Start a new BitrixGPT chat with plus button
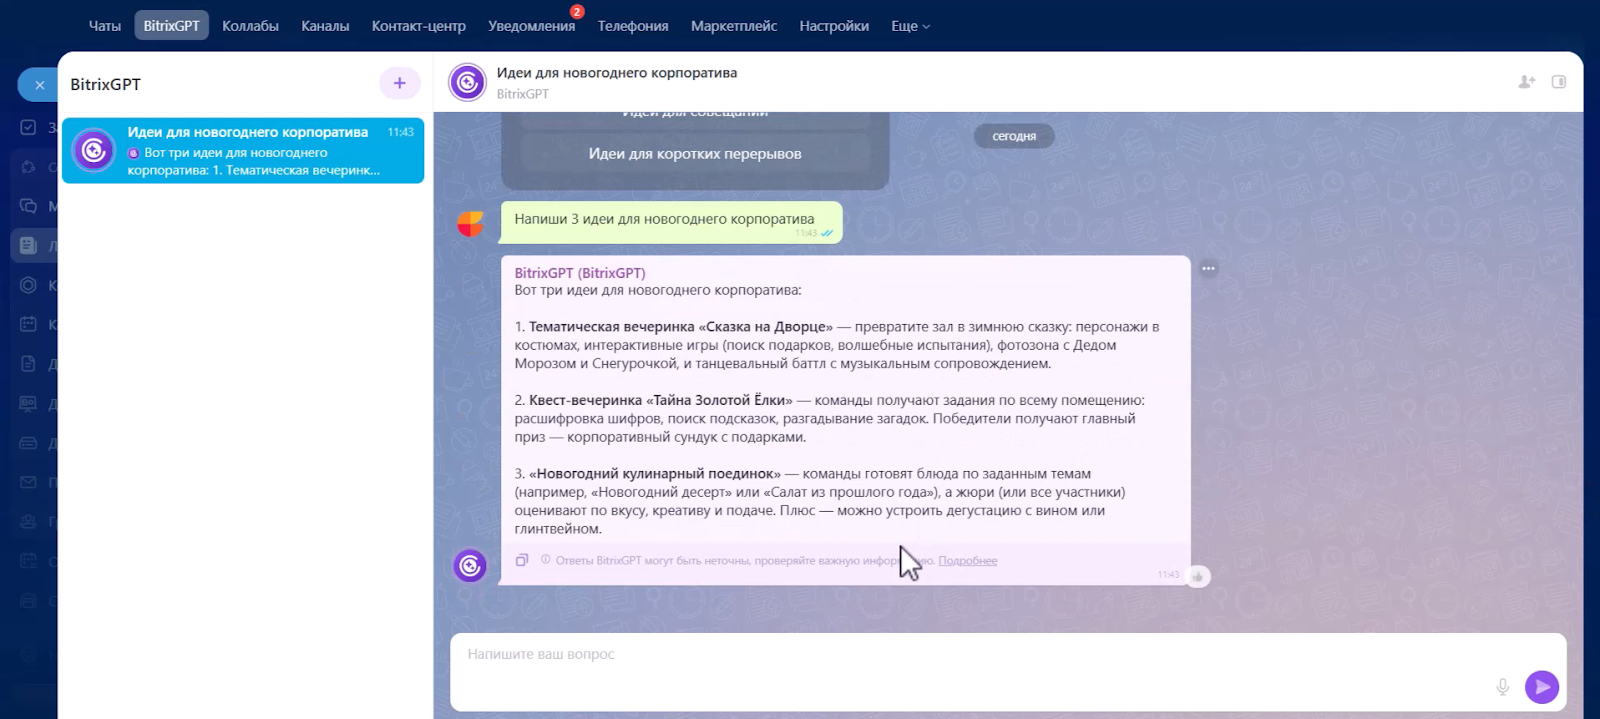Viewport: 1600px width, 719px height. coord(399,83)
